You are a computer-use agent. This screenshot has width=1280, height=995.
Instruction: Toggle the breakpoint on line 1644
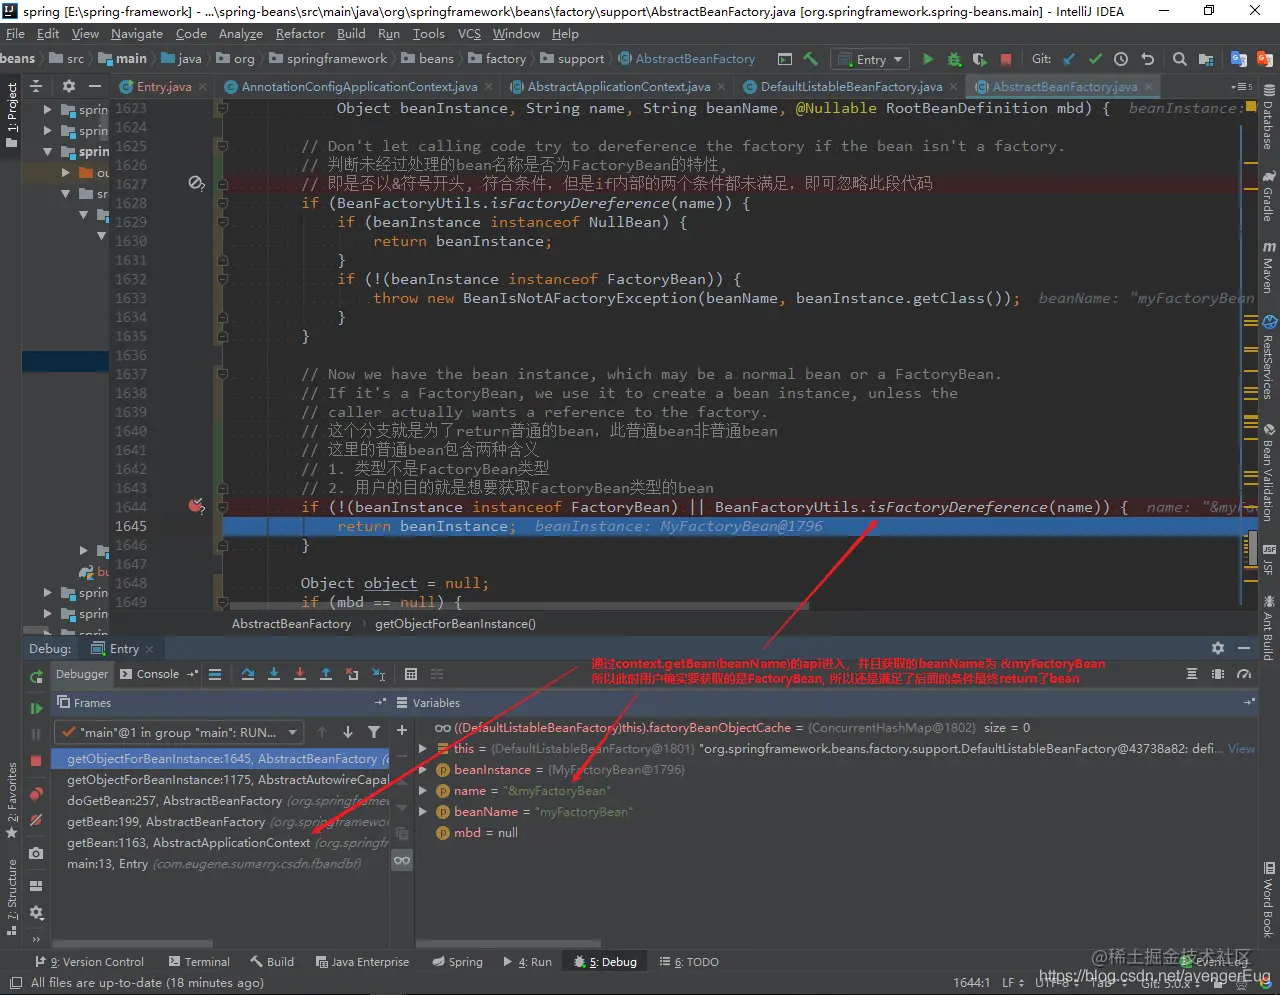(x=196, y=505)
